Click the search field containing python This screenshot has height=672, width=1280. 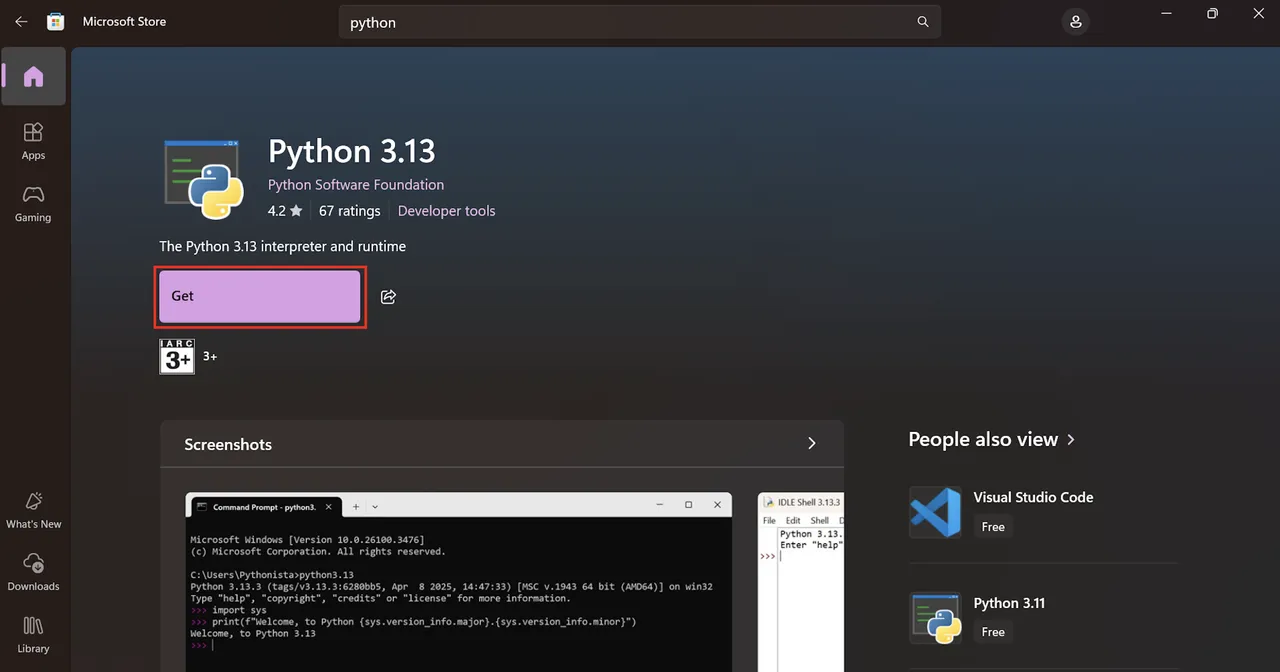pyautogui.click(x=640, y=22)
